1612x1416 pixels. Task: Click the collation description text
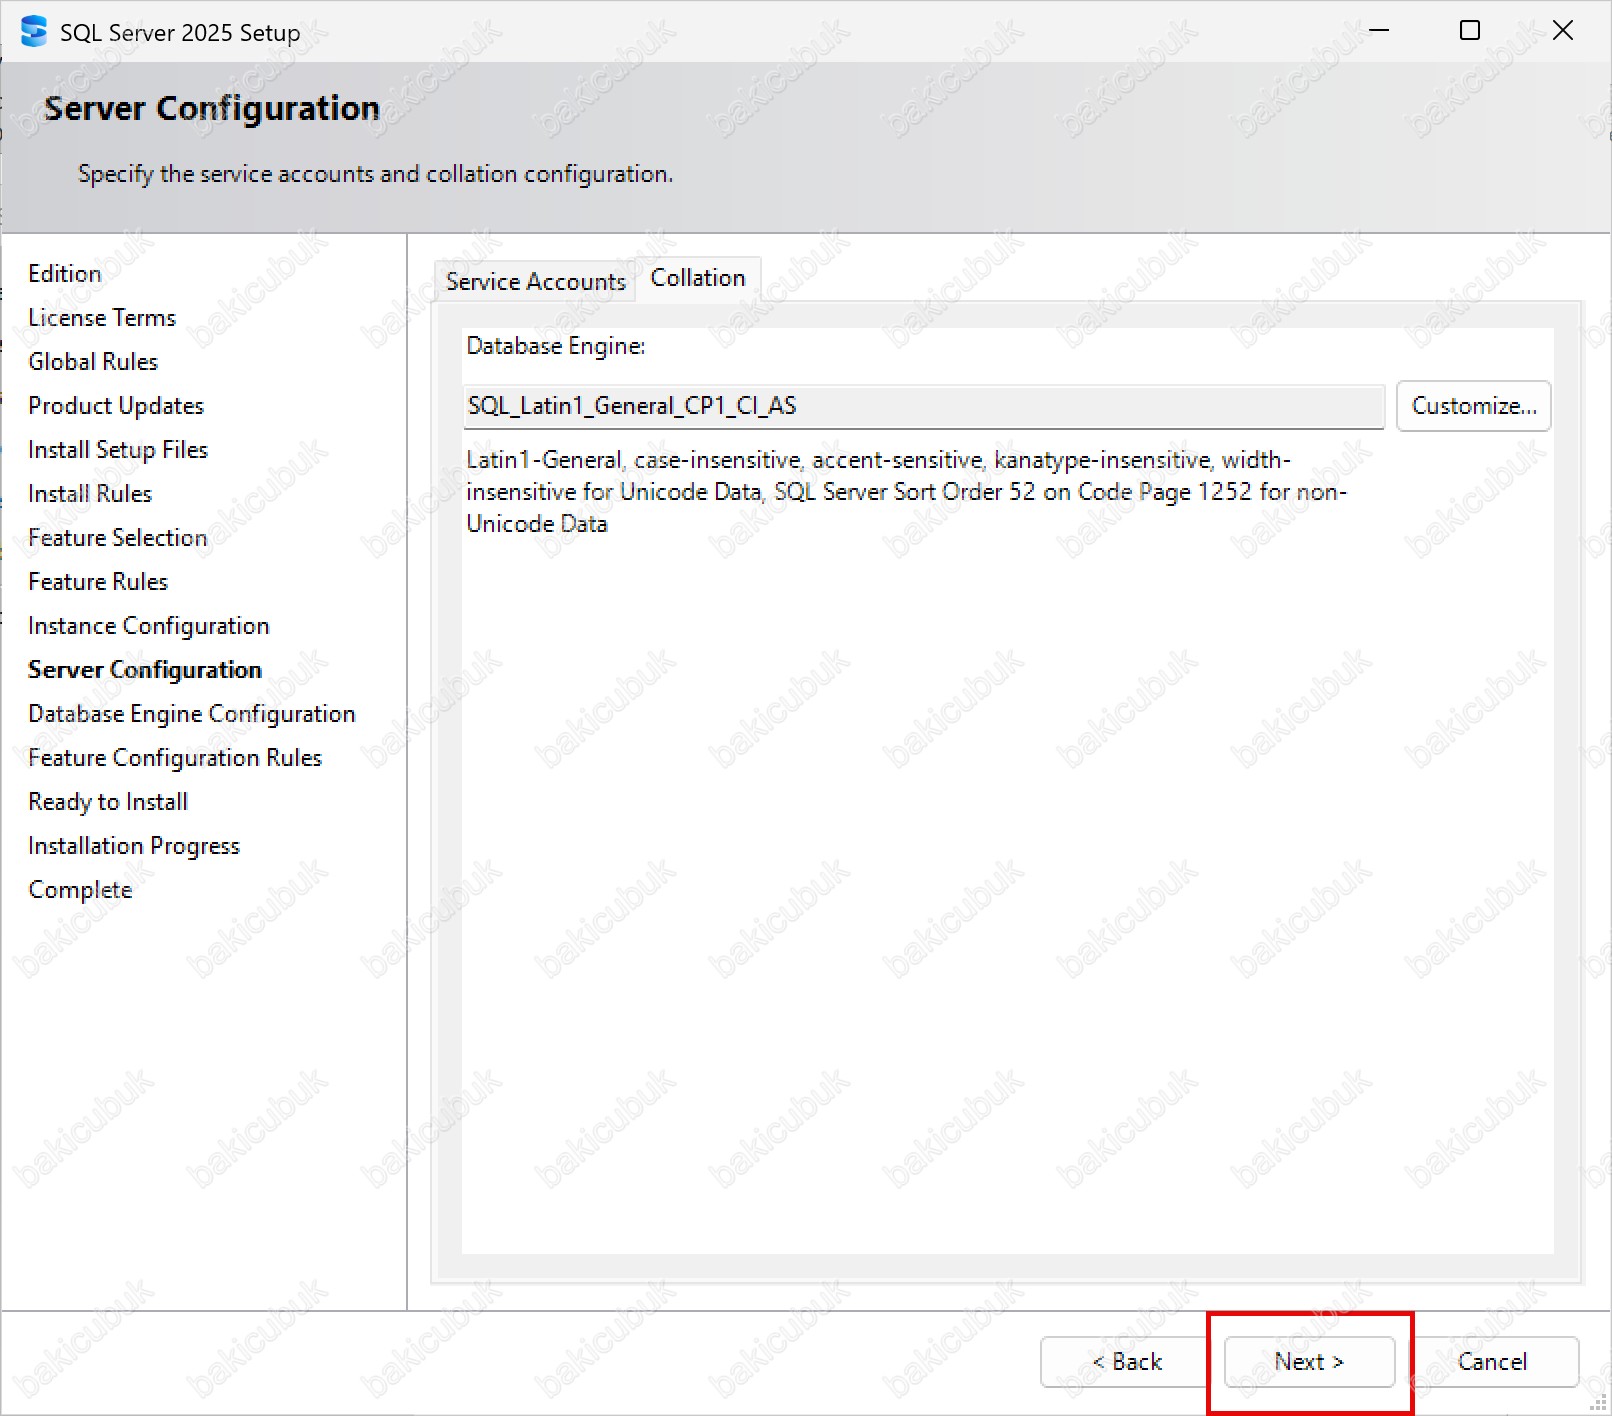pos(905,492)
